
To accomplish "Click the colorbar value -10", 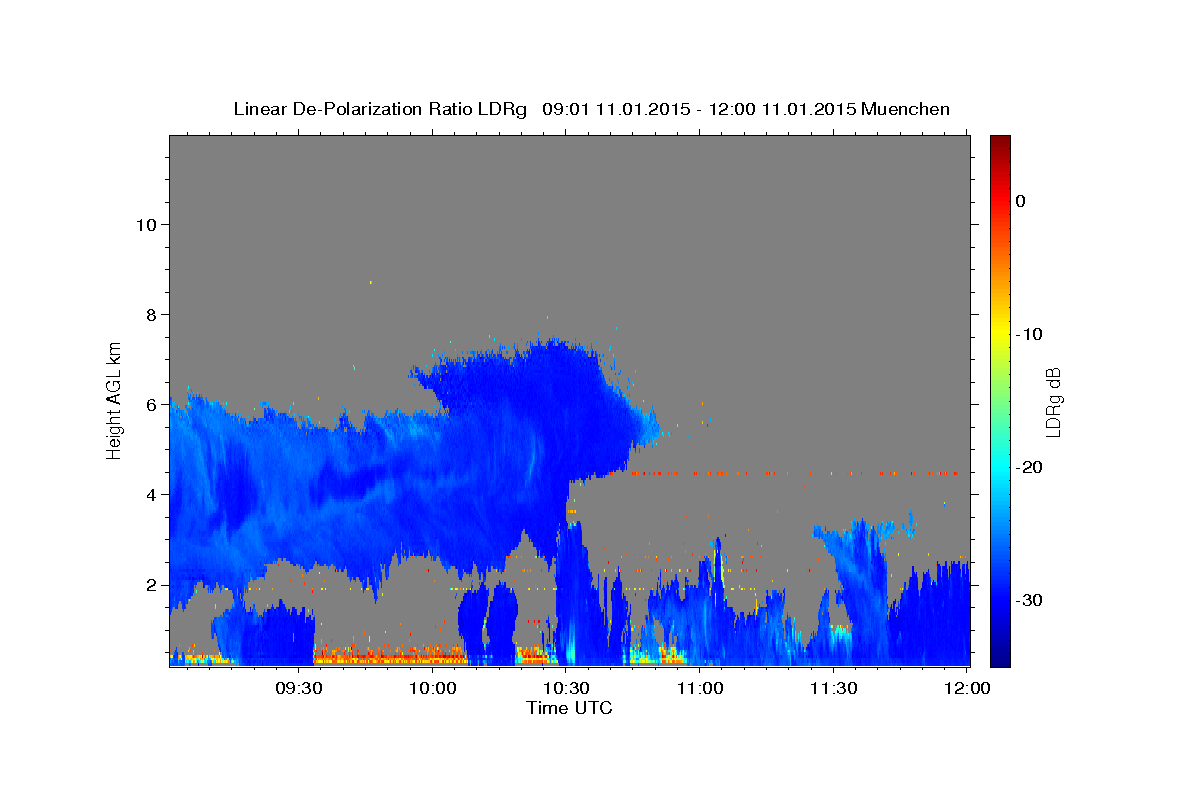I will point(1029,334).
